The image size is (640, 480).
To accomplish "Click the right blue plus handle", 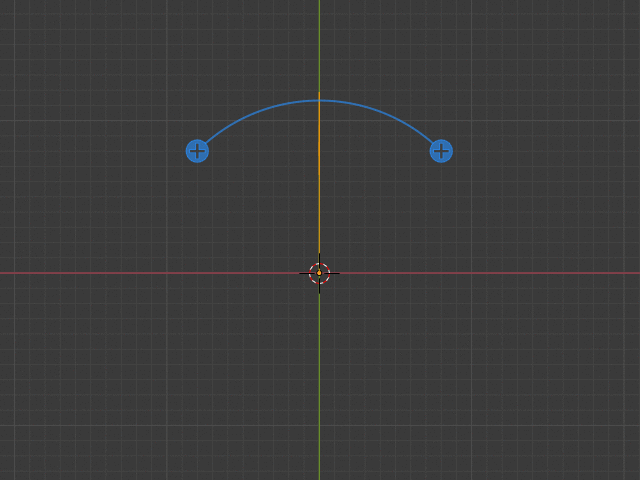I will click(x=441, y=151).
